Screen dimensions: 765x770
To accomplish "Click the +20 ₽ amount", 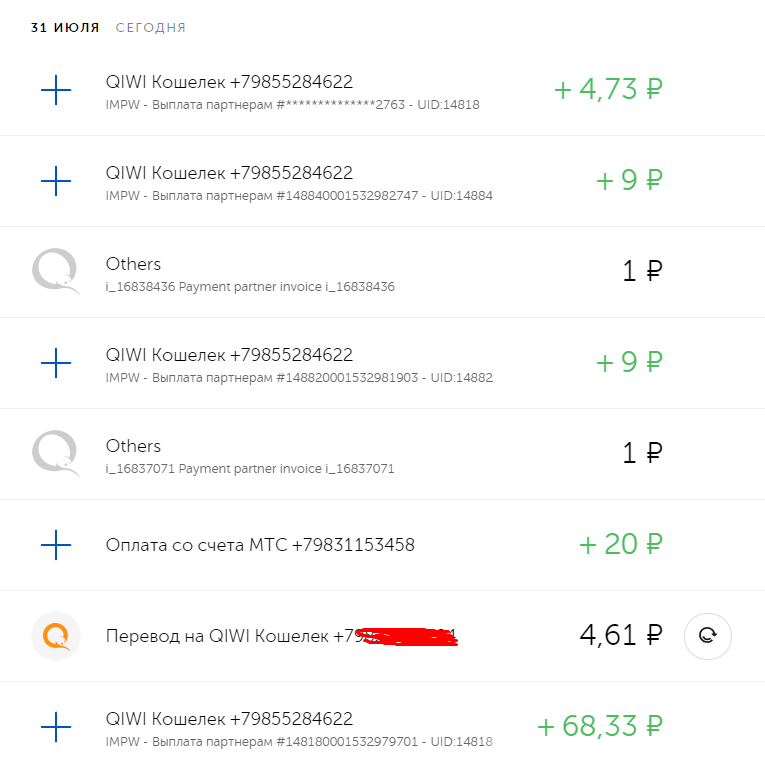I will coord(621,545).
